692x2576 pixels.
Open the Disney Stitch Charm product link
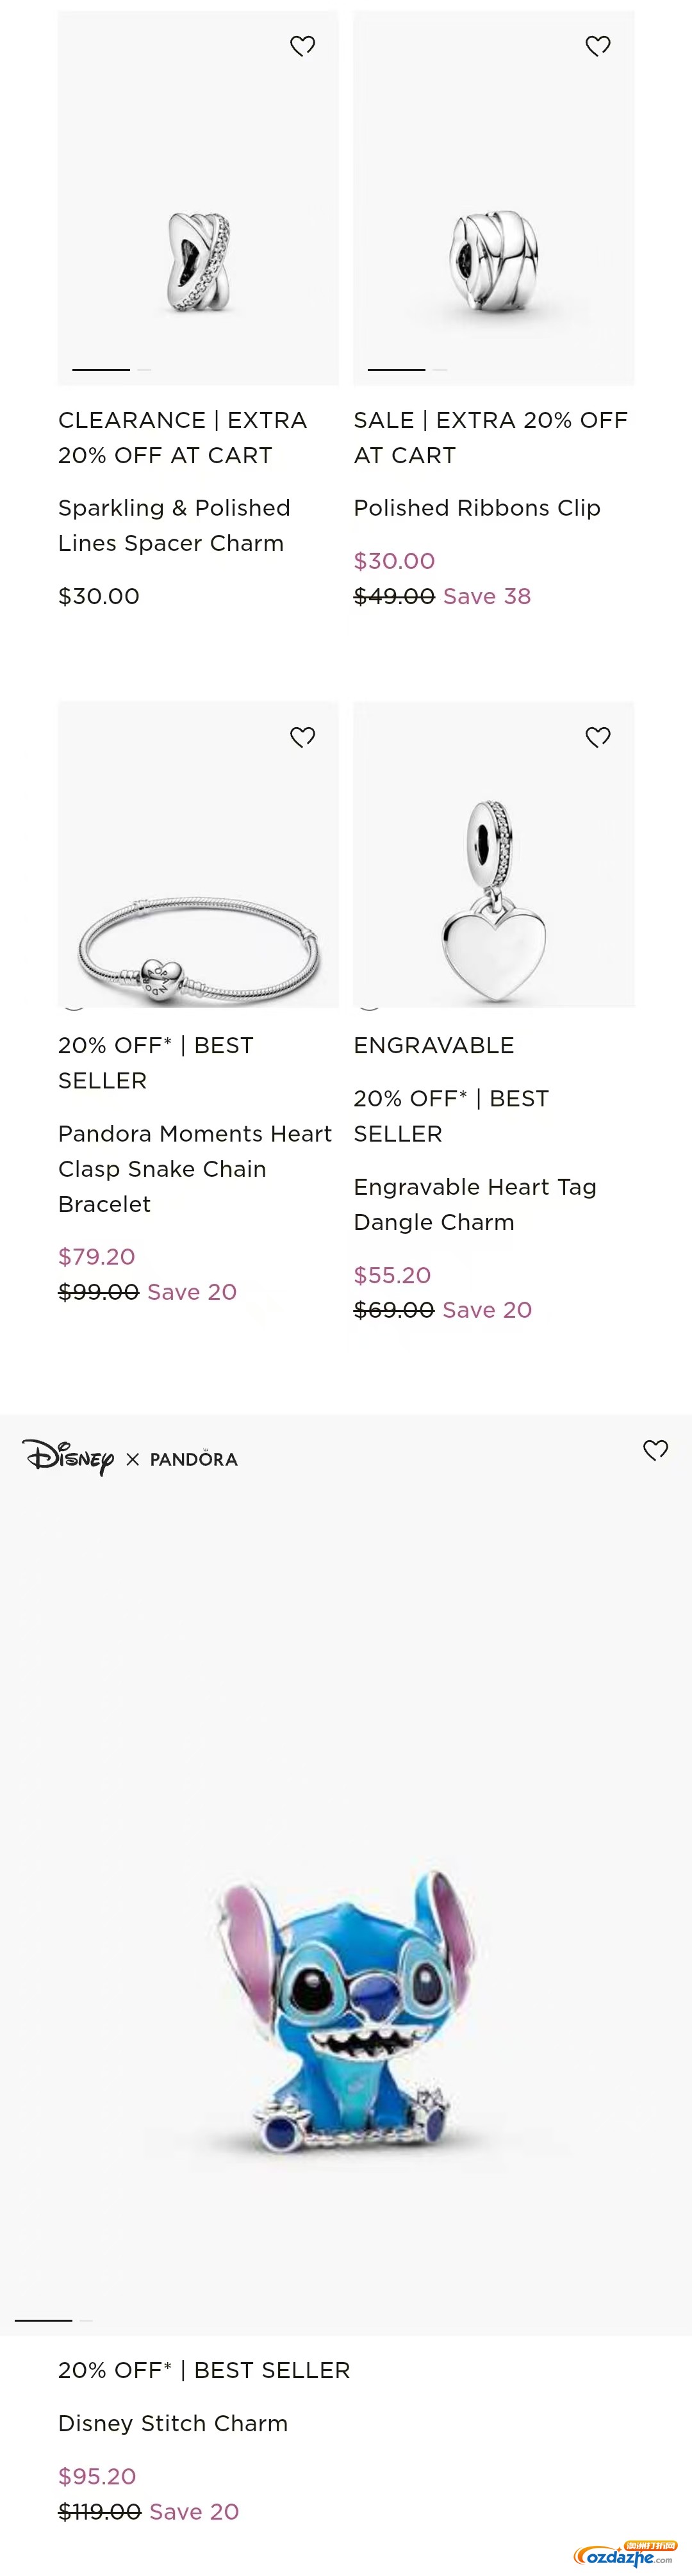(173, 2423)
